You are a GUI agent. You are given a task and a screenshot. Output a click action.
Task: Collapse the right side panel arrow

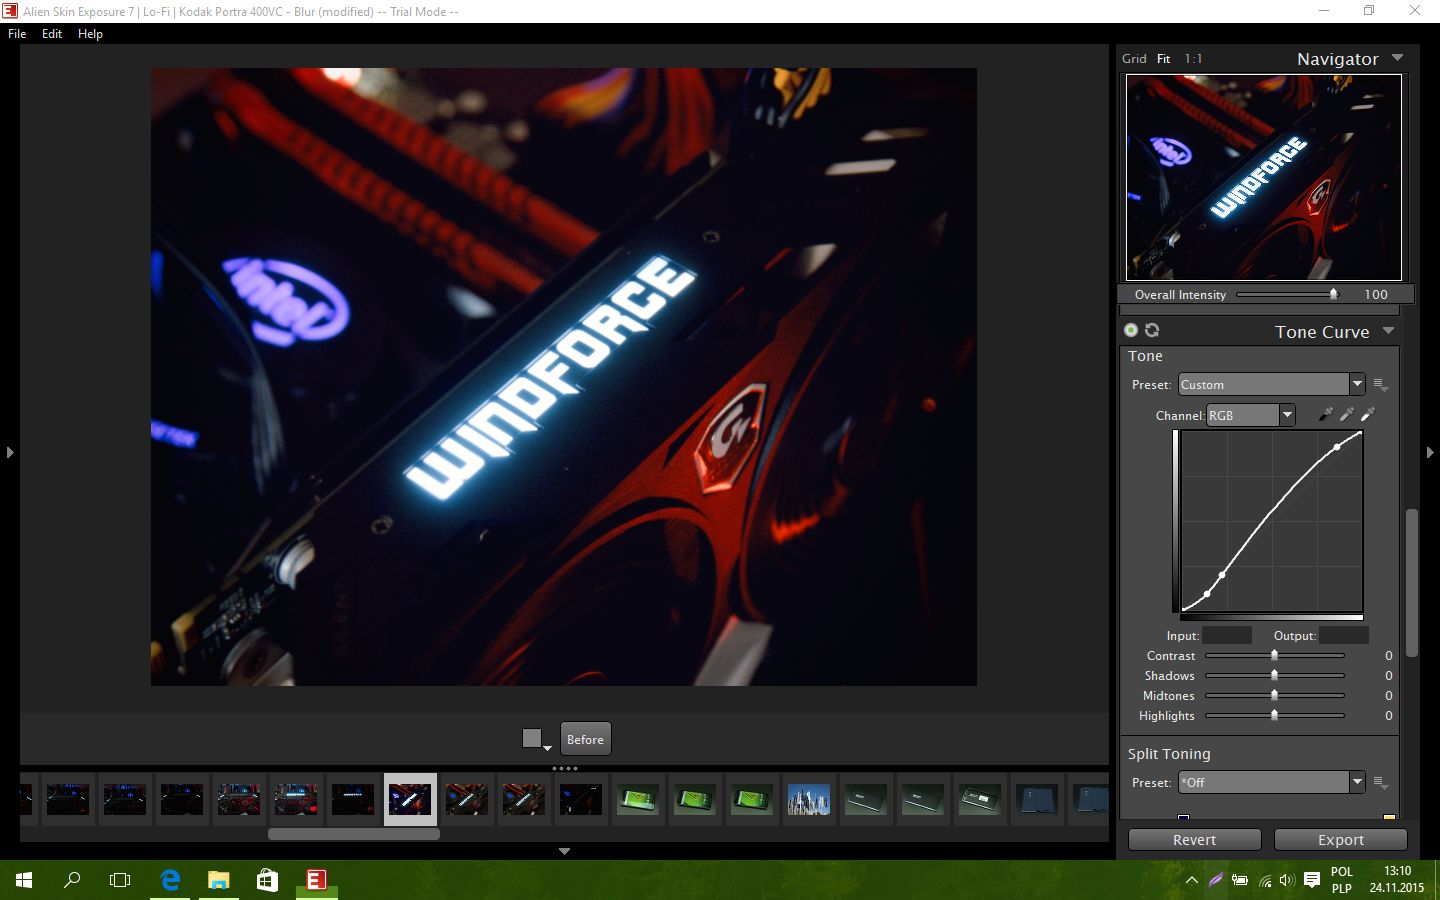click(x=1430, y=453)
